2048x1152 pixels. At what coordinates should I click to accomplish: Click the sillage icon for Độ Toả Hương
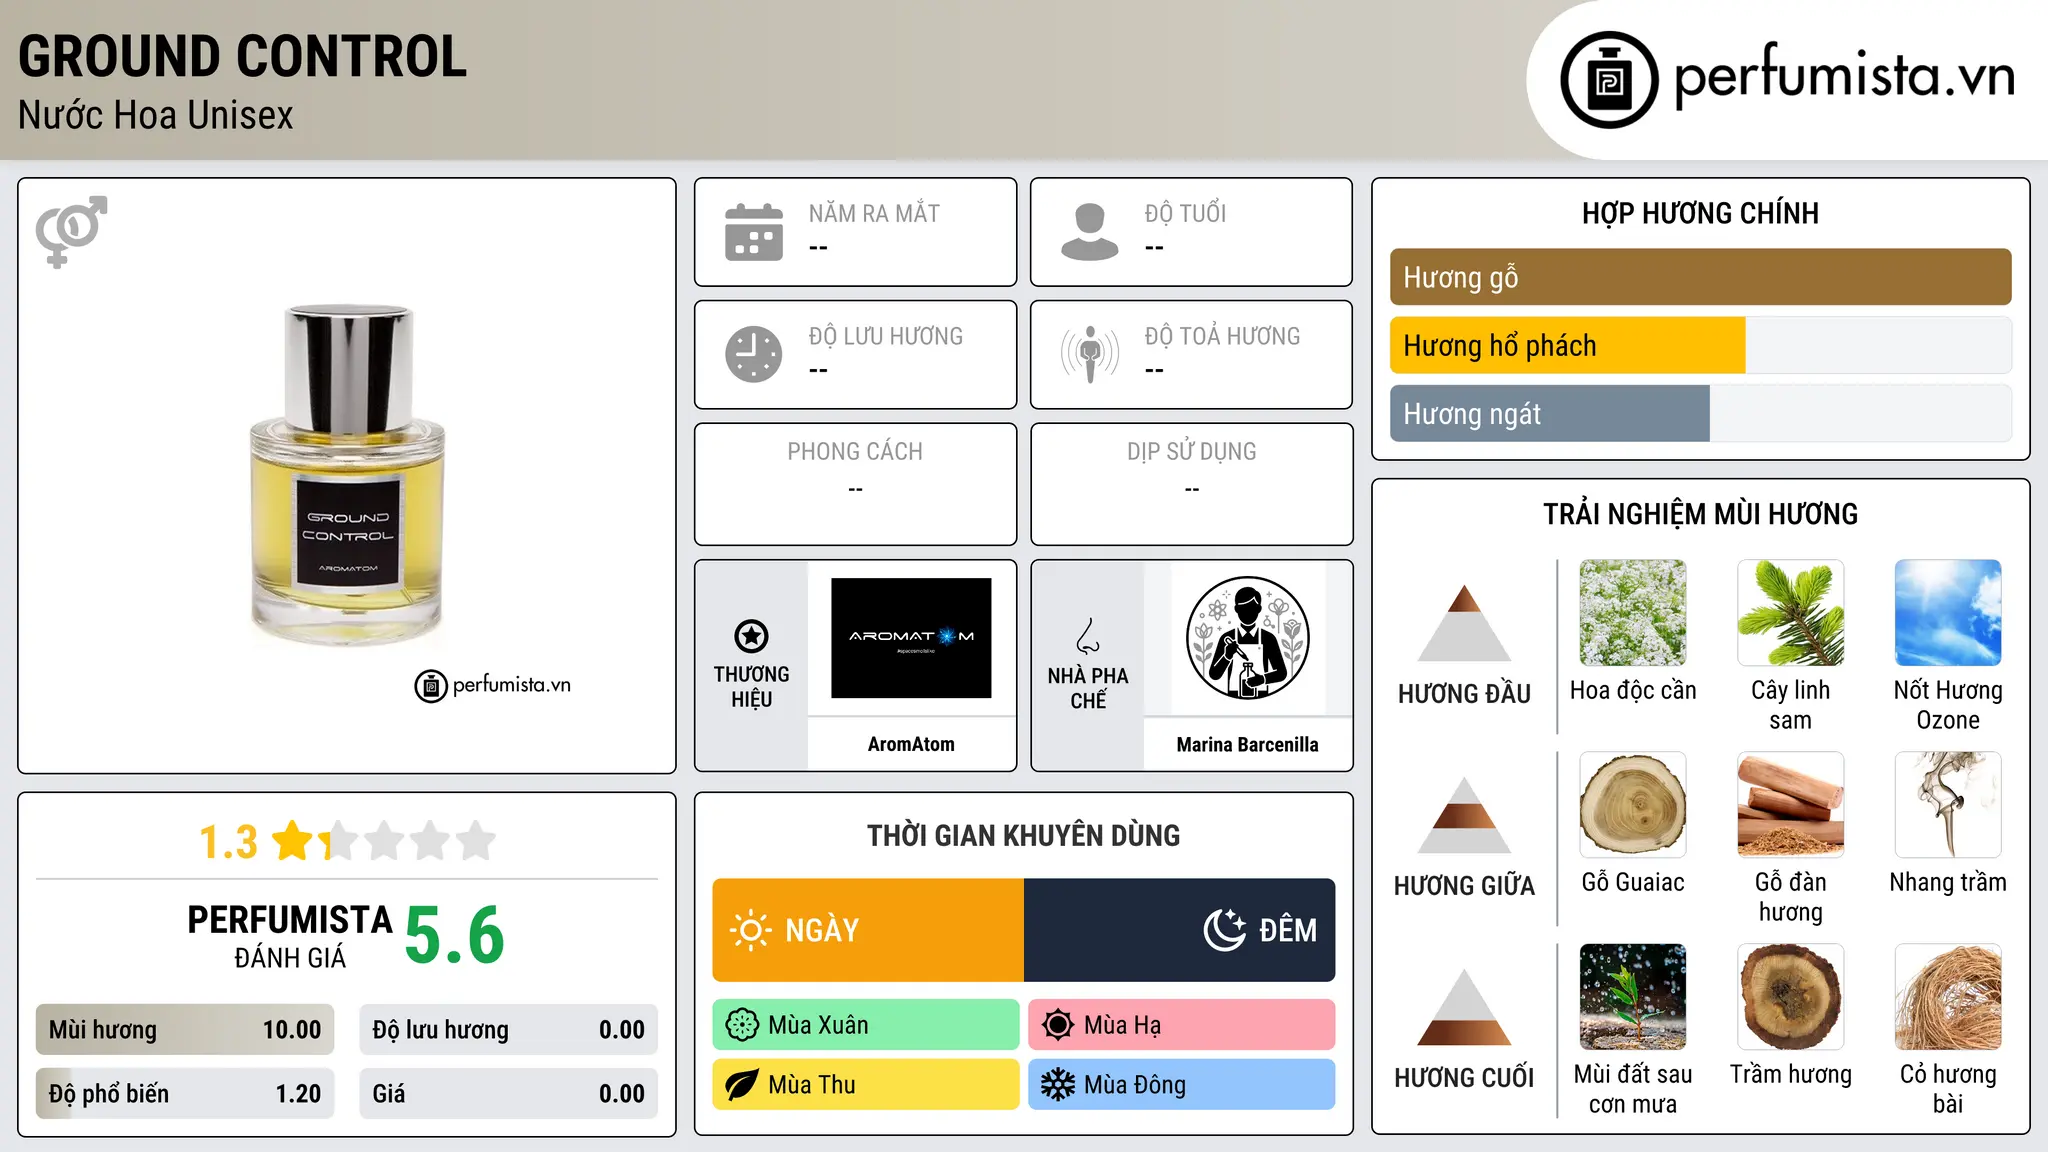point(1090,354)
